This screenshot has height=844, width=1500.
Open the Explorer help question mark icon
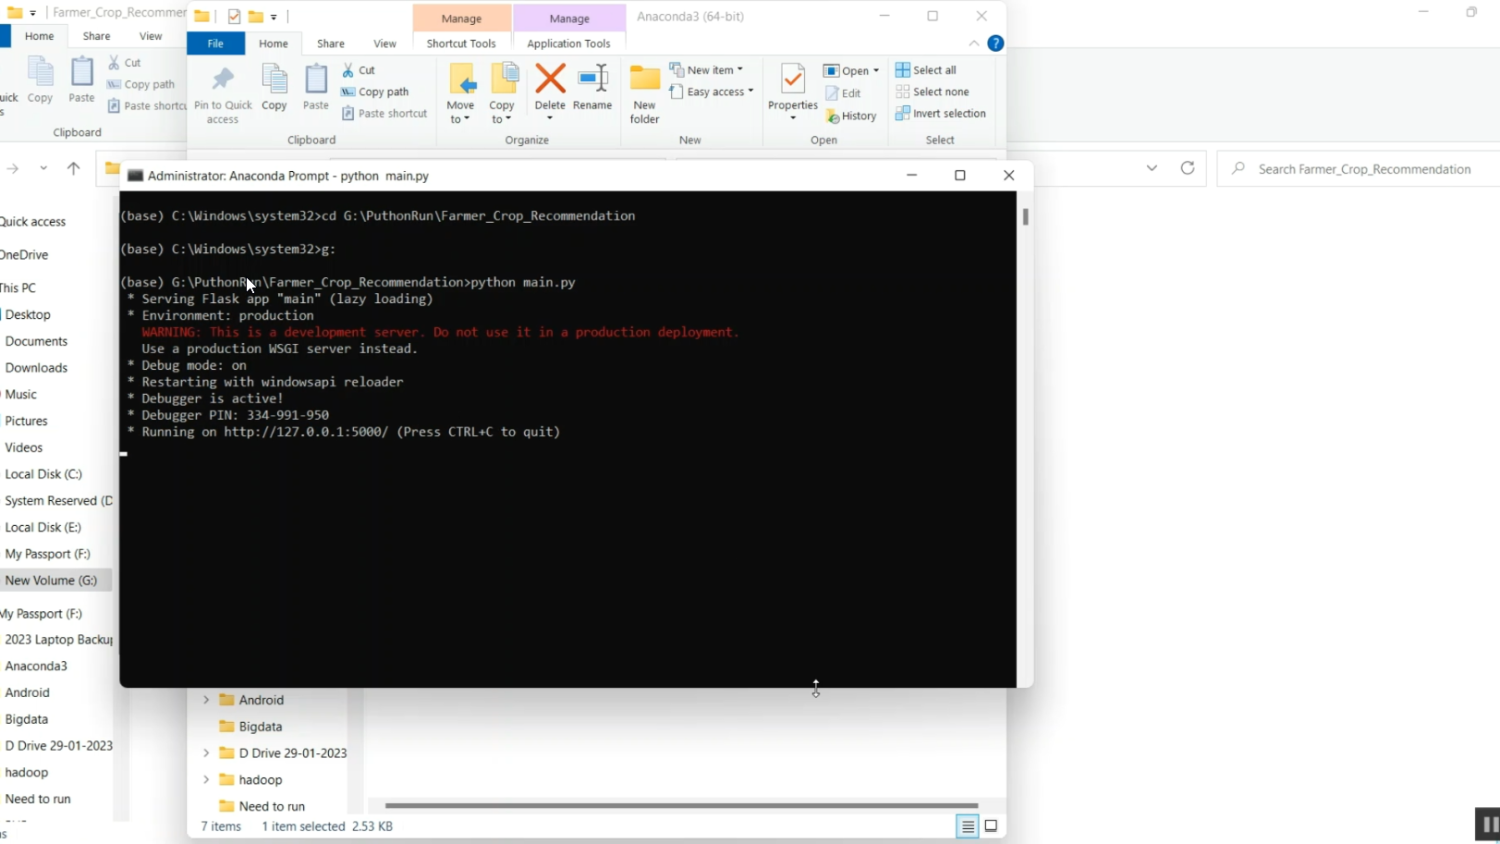tap(995, 43)
